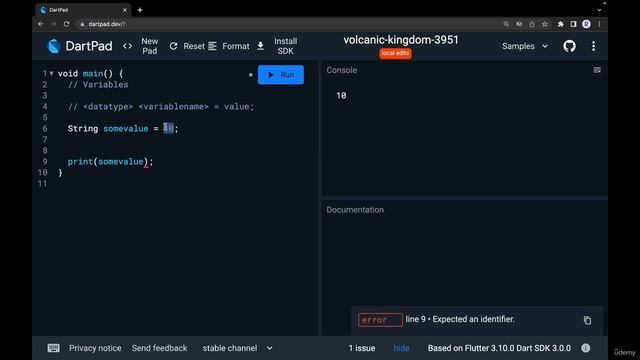Open DartPad more options menu
Screen dimensions: 640x360
(593, 46)
